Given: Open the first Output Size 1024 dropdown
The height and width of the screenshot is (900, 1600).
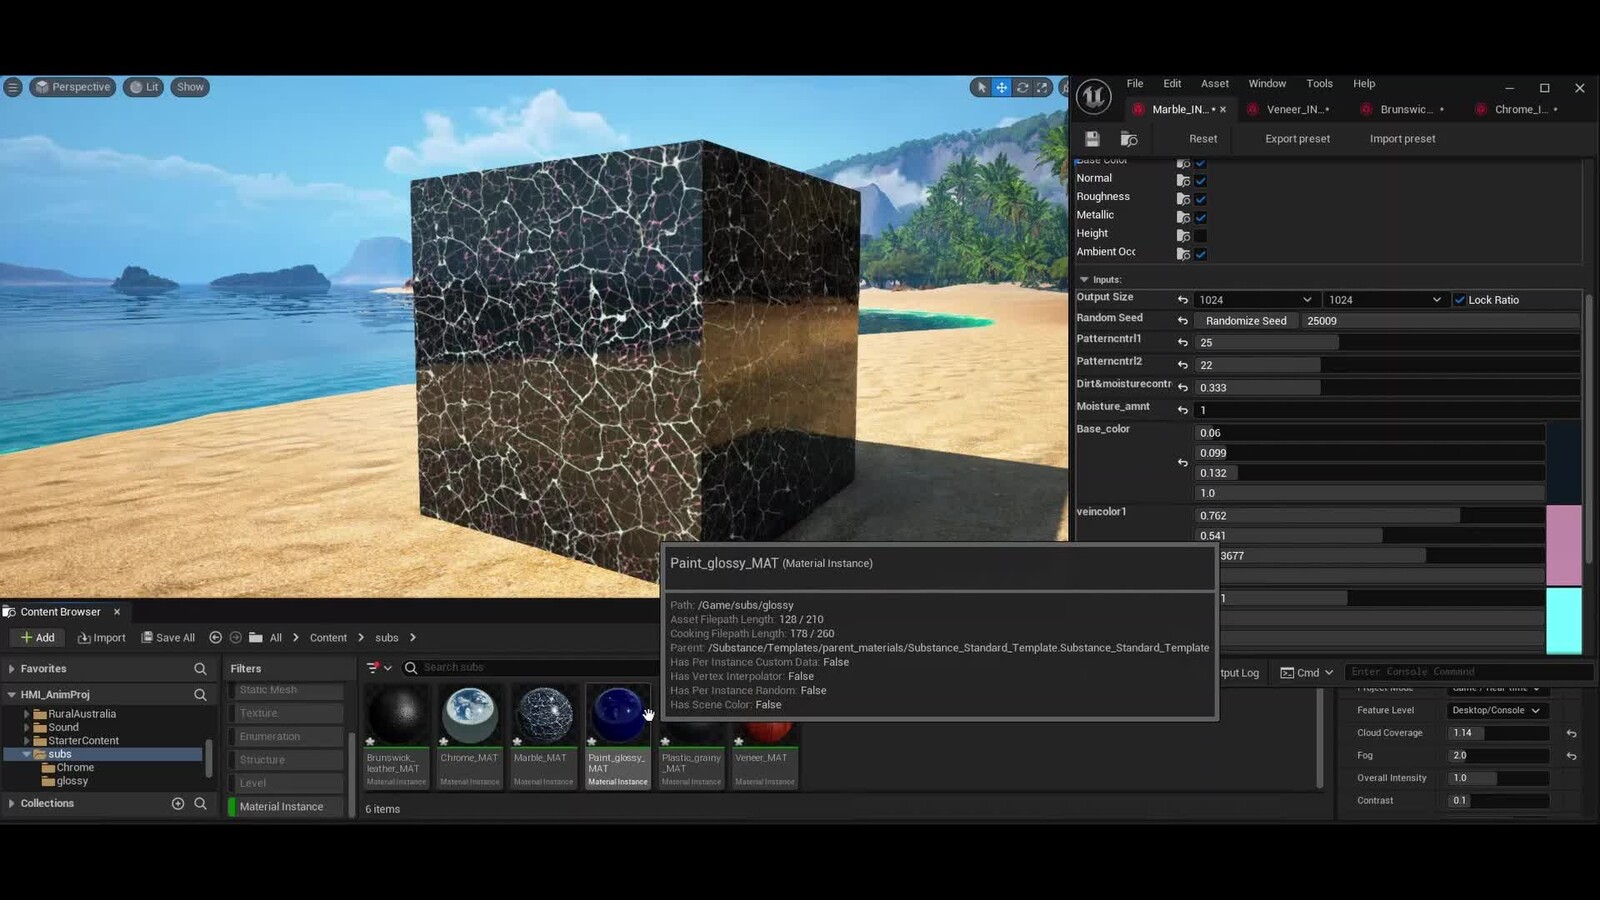Looking at the screenshot, I should click(1256, 300).
